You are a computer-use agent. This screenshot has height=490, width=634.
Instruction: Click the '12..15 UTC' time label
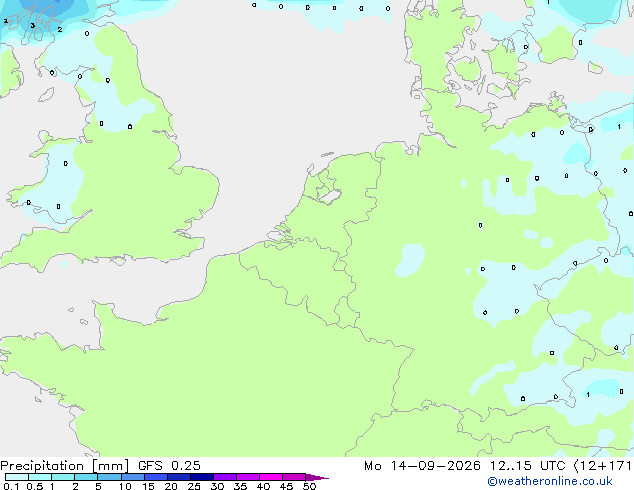point(527,466)
